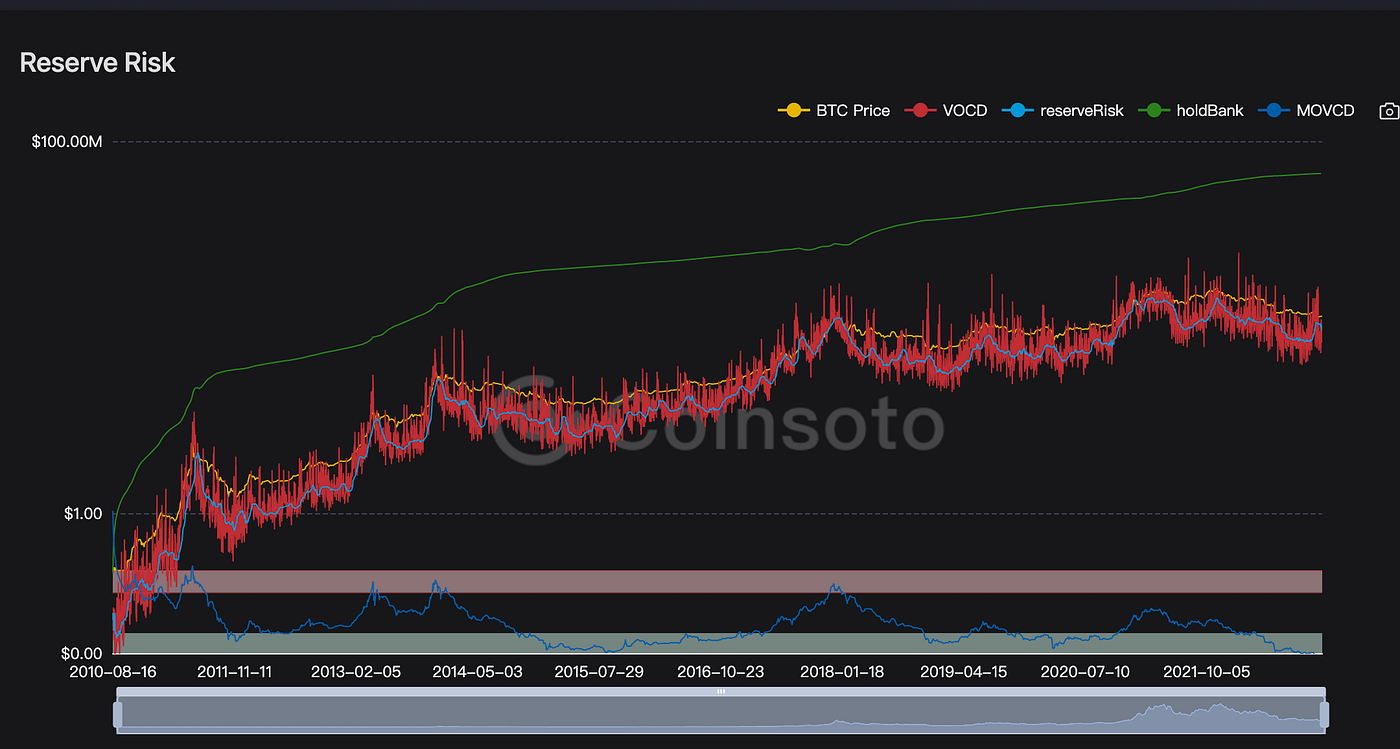Screen dimensions: 1400x749
Task: Click the right handle of zoom slider
Action: click(1324, 714)
